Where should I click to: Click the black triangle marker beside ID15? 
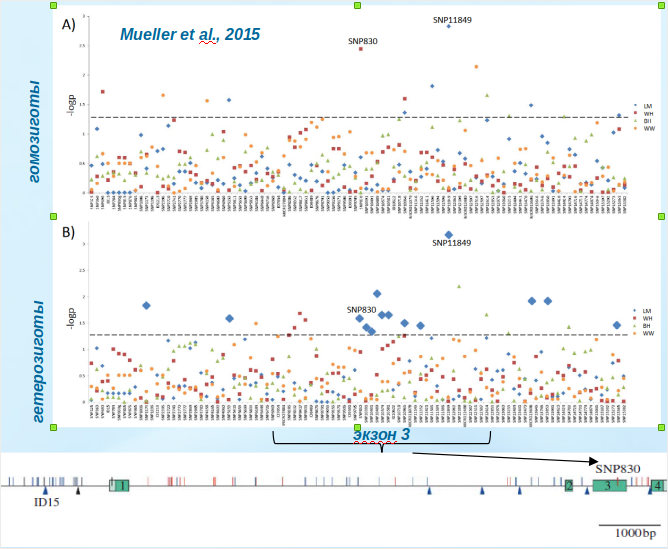click(78, 491)
